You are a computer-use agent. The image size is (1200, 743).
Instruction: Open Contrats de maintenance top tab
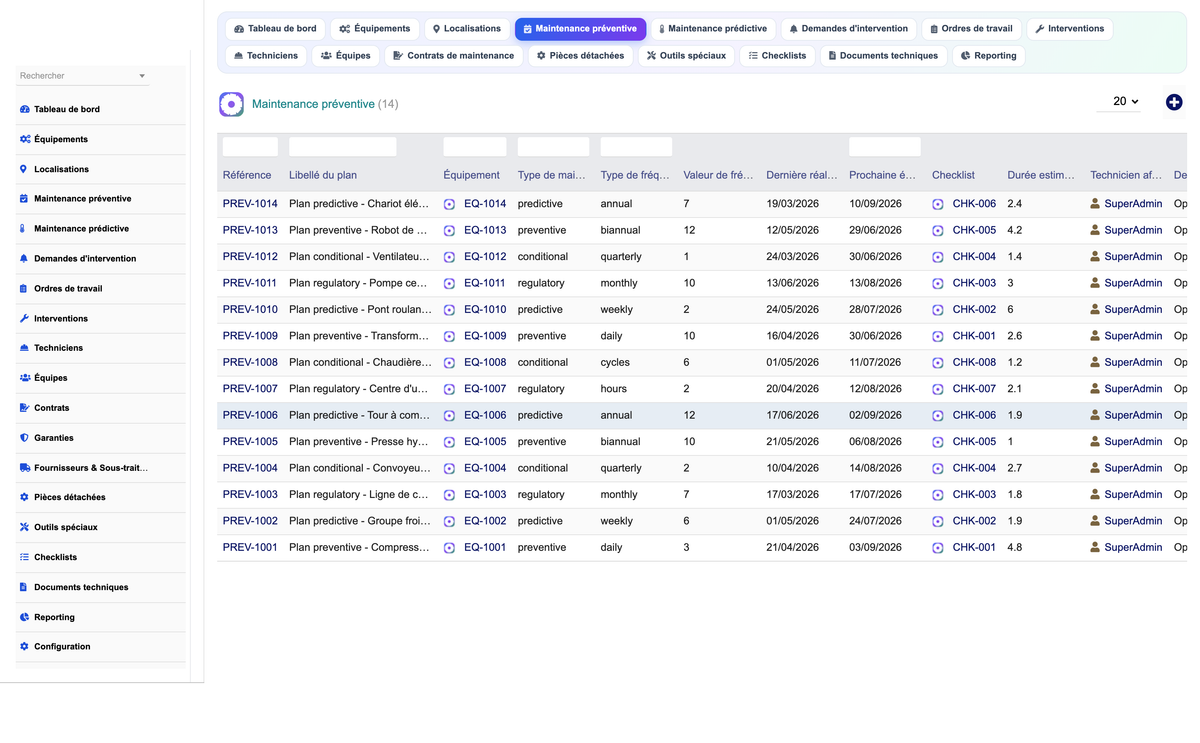point(454,56)
